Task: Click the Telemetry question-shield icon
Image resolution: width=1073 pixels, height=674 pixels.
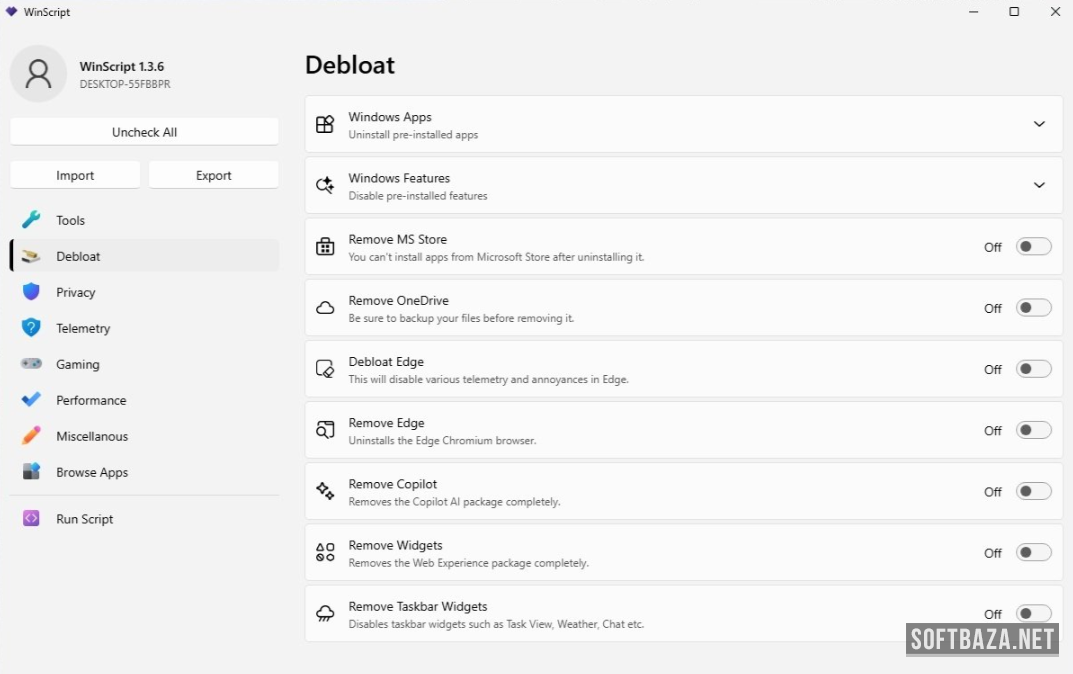Action: click(31, 328)
